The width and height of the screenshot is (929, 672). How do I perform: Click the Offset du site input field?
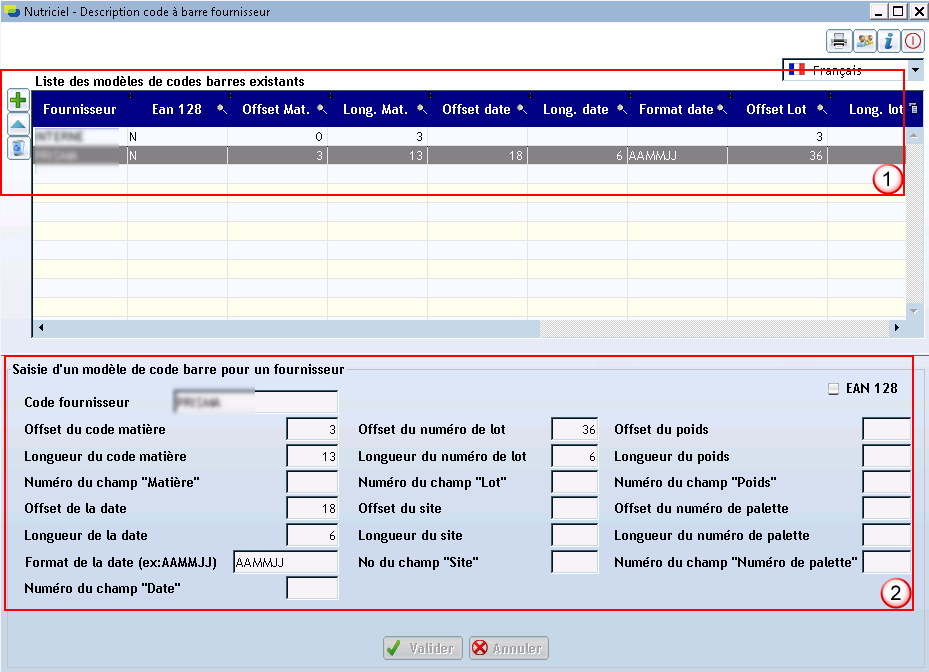coord(575,508)
